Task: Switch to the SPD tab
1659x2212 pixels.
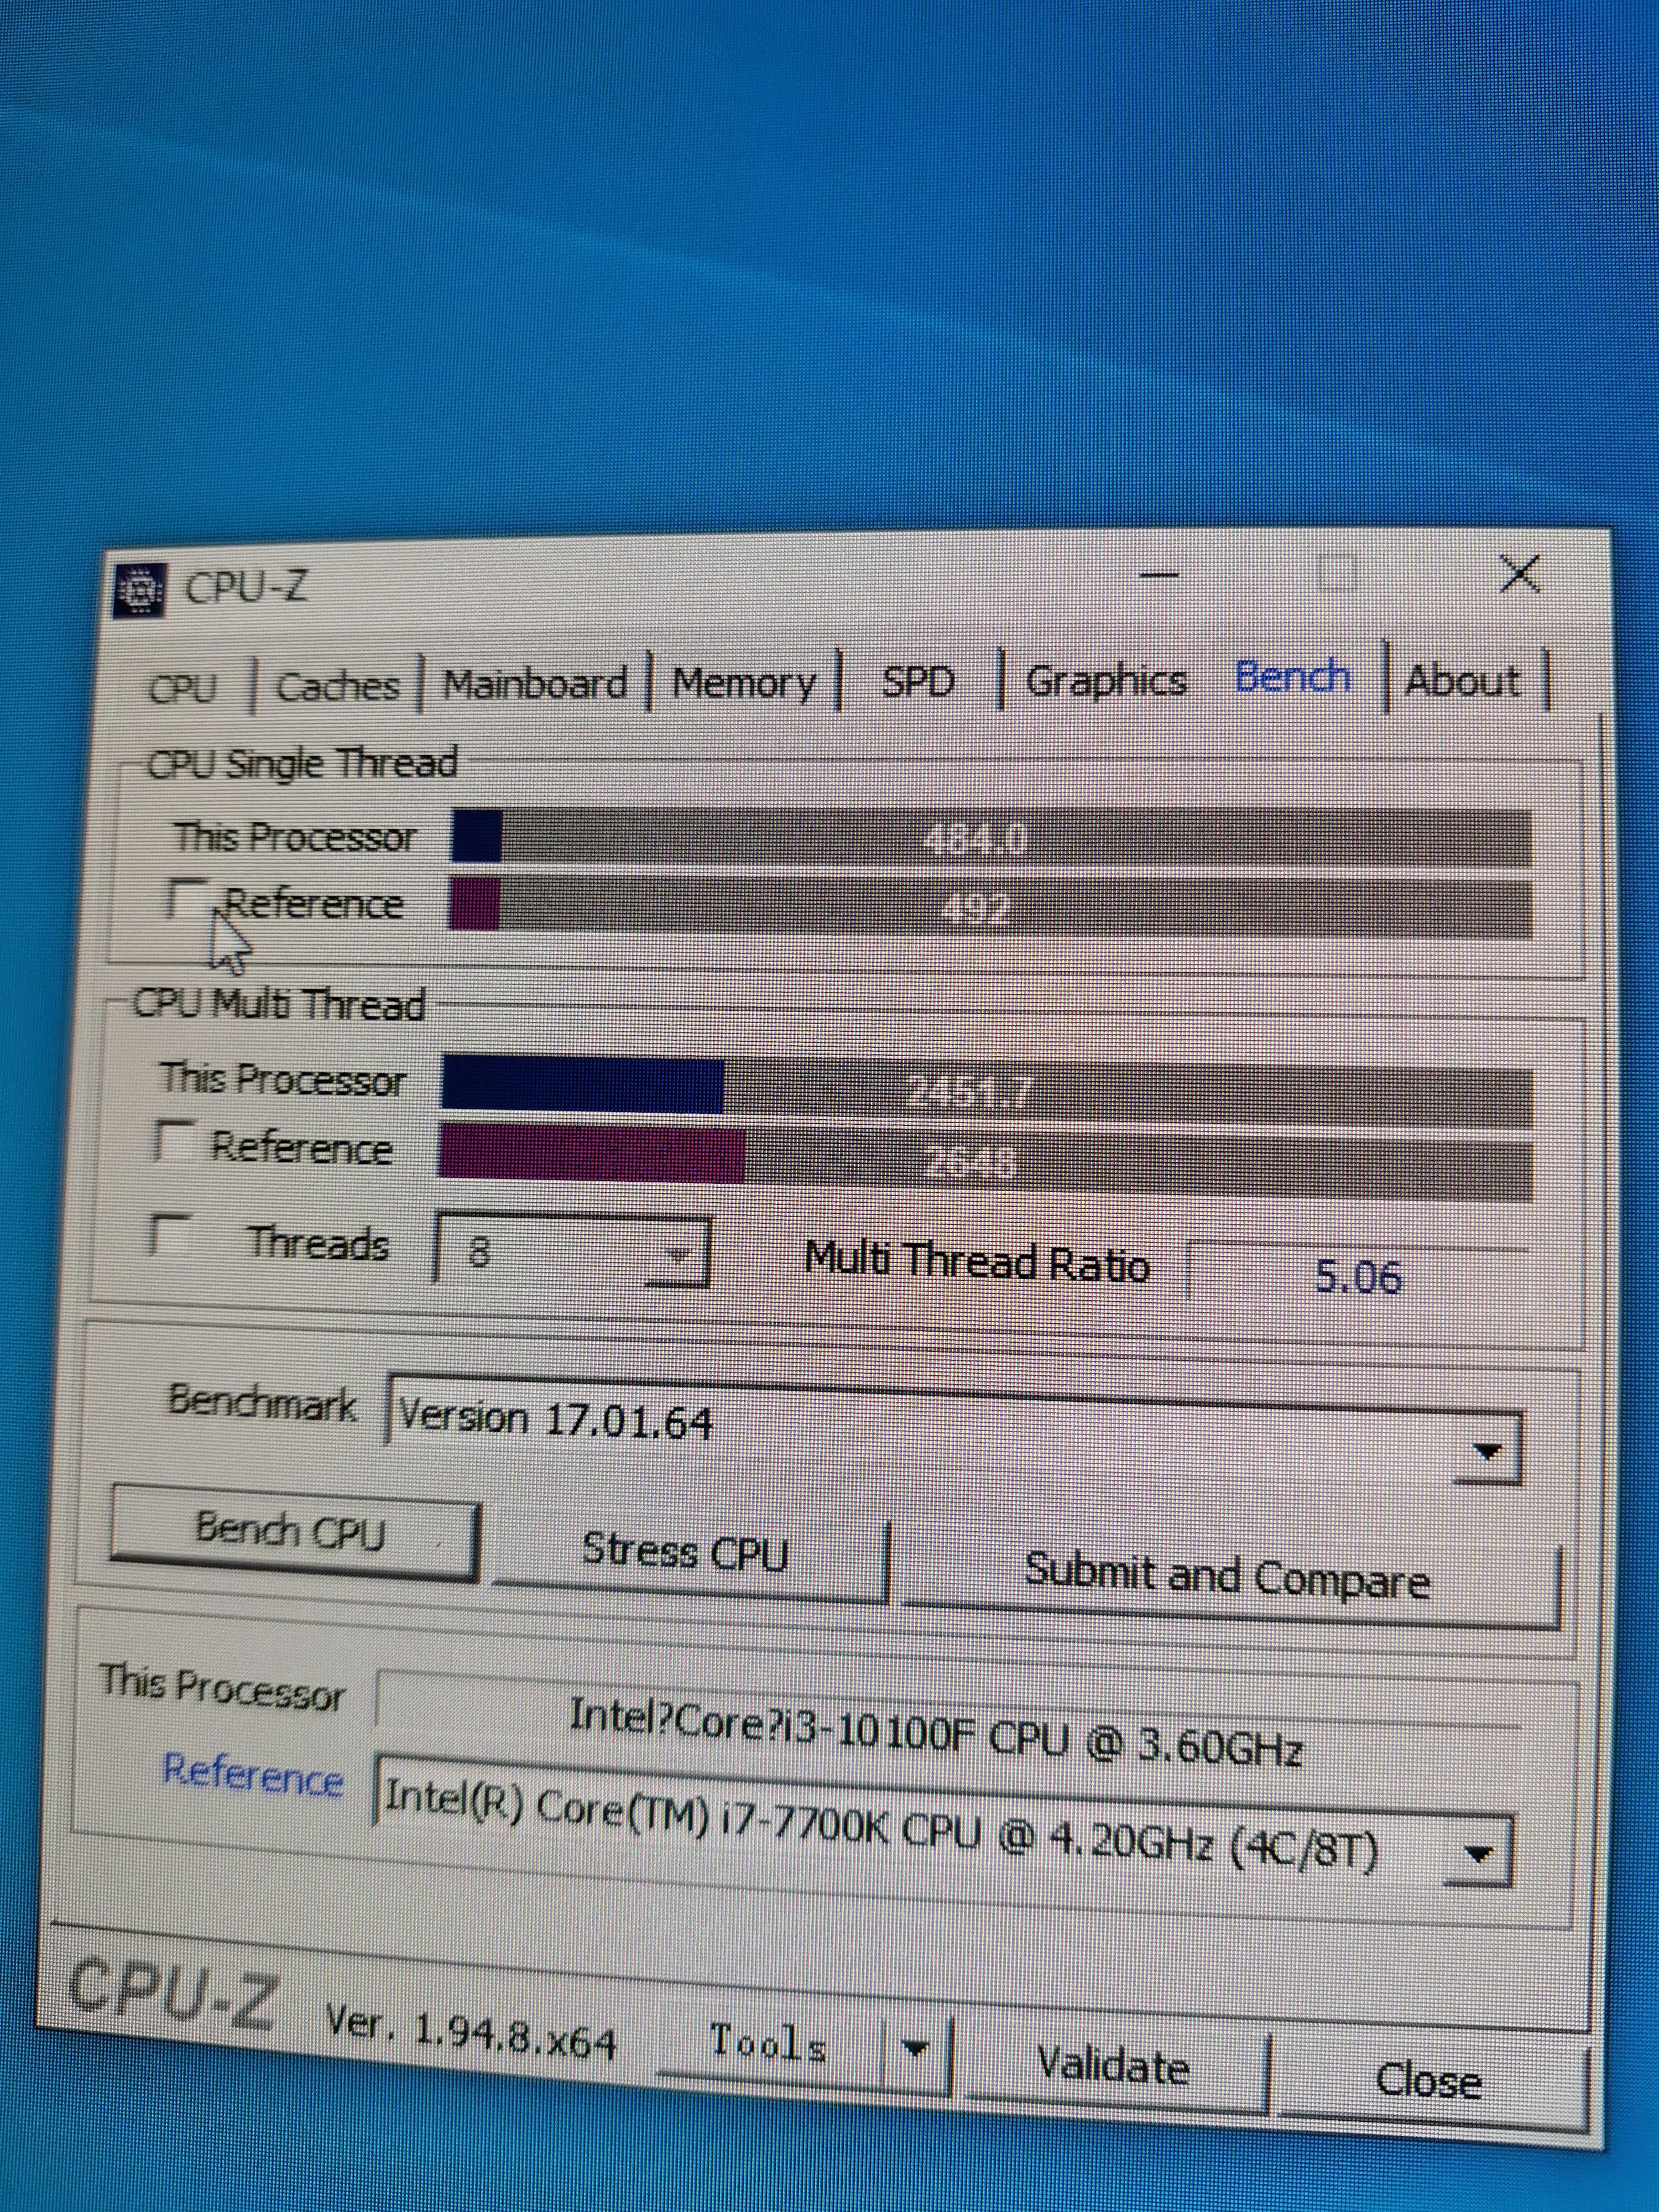Action: pyautogui.click(x=920, y=678)
